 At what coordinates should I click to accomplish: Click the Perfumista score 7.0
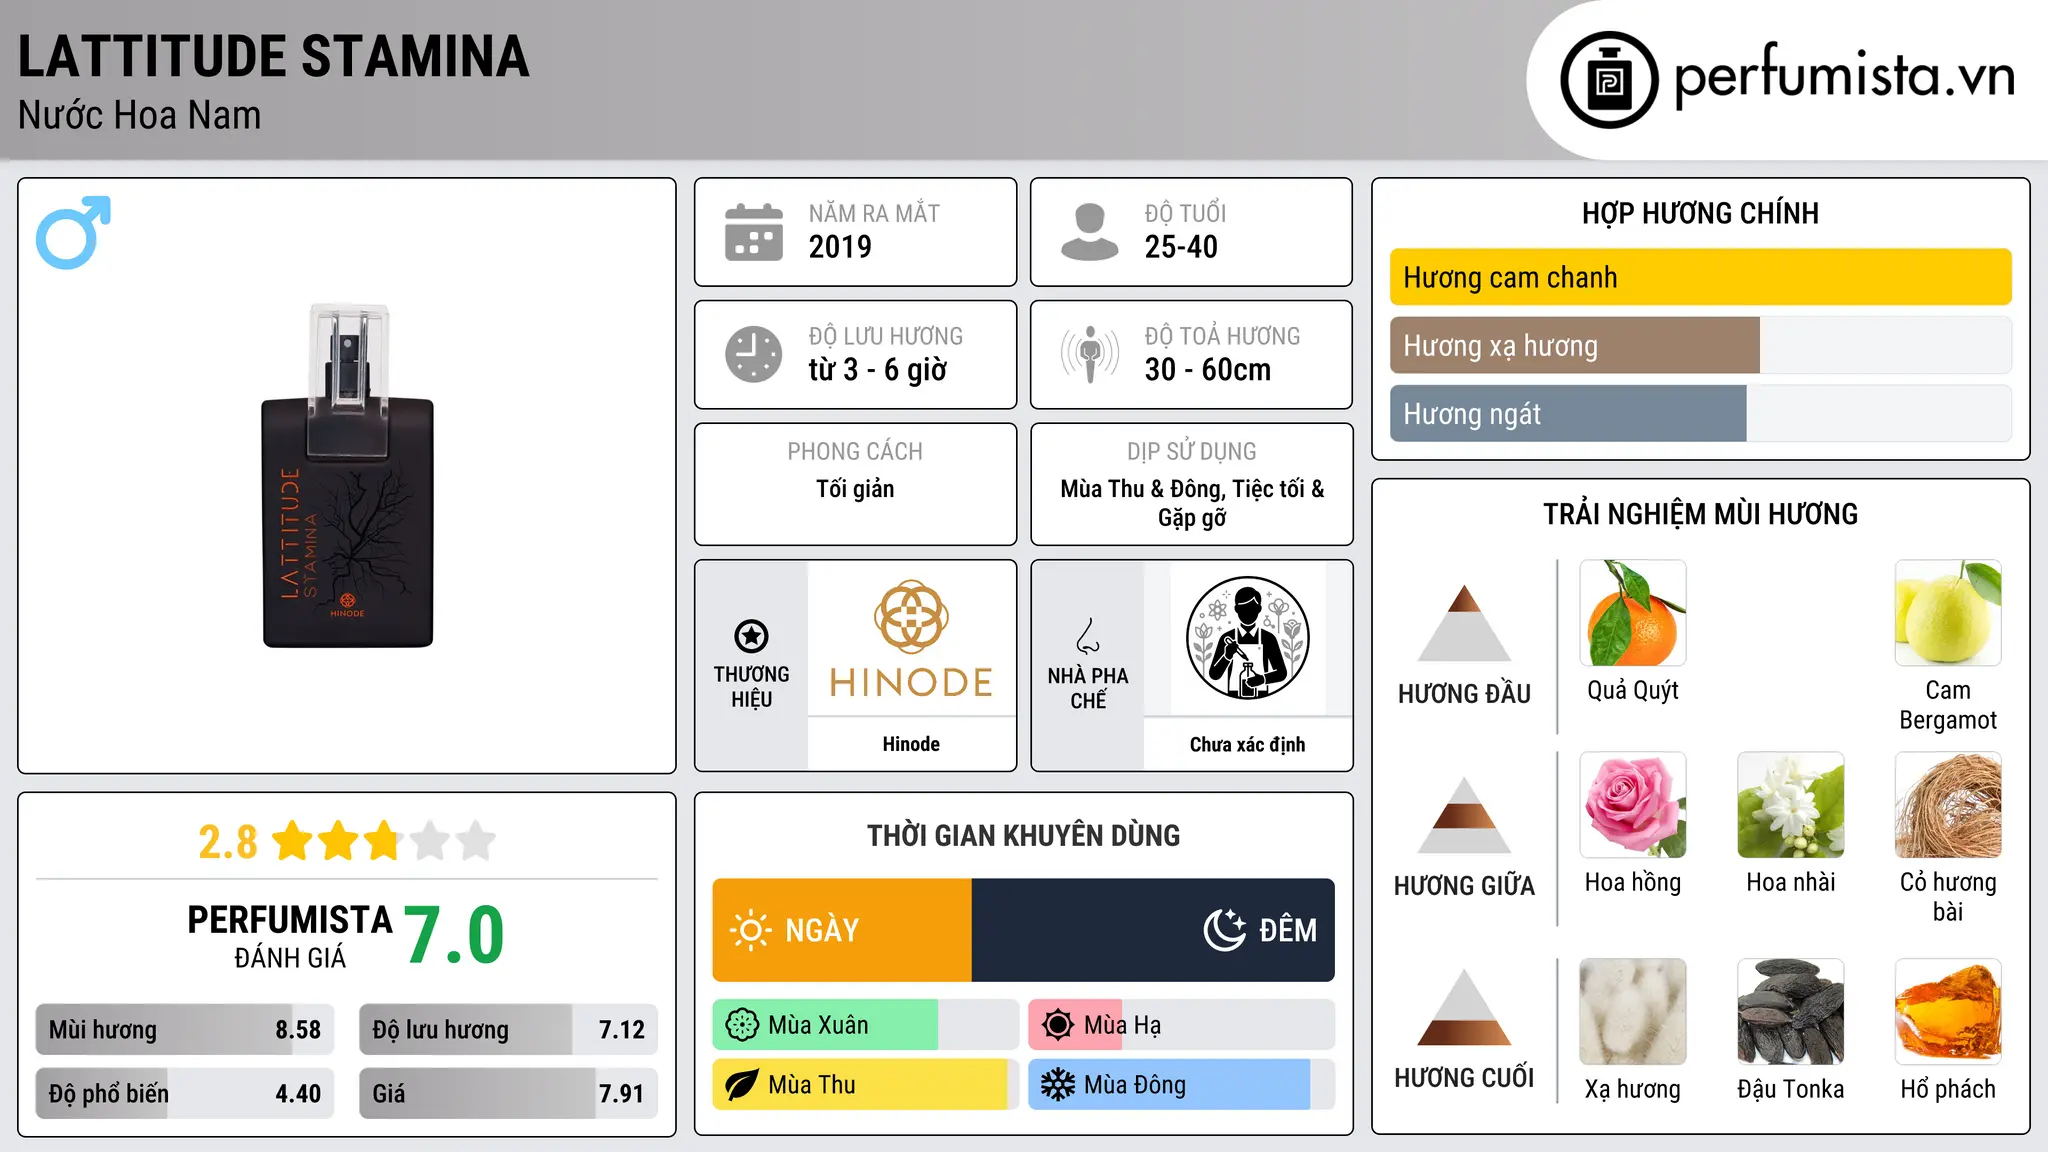pyautogui.click(x=454, y=936)
